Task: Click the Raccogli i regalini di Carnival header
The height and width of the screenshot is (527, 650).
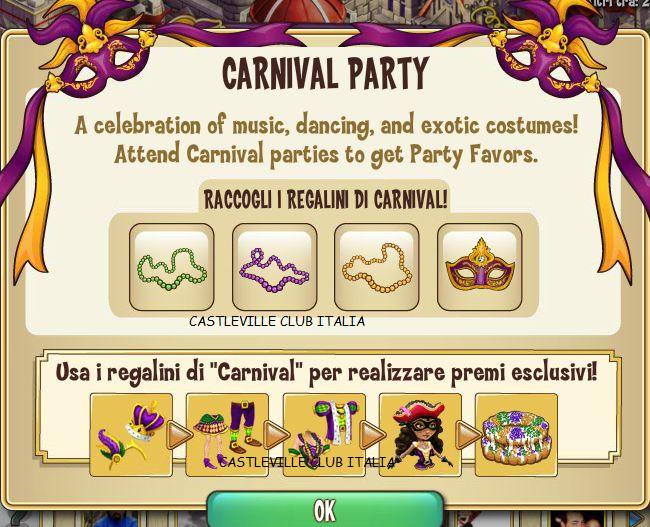Action: pos(325,200)
